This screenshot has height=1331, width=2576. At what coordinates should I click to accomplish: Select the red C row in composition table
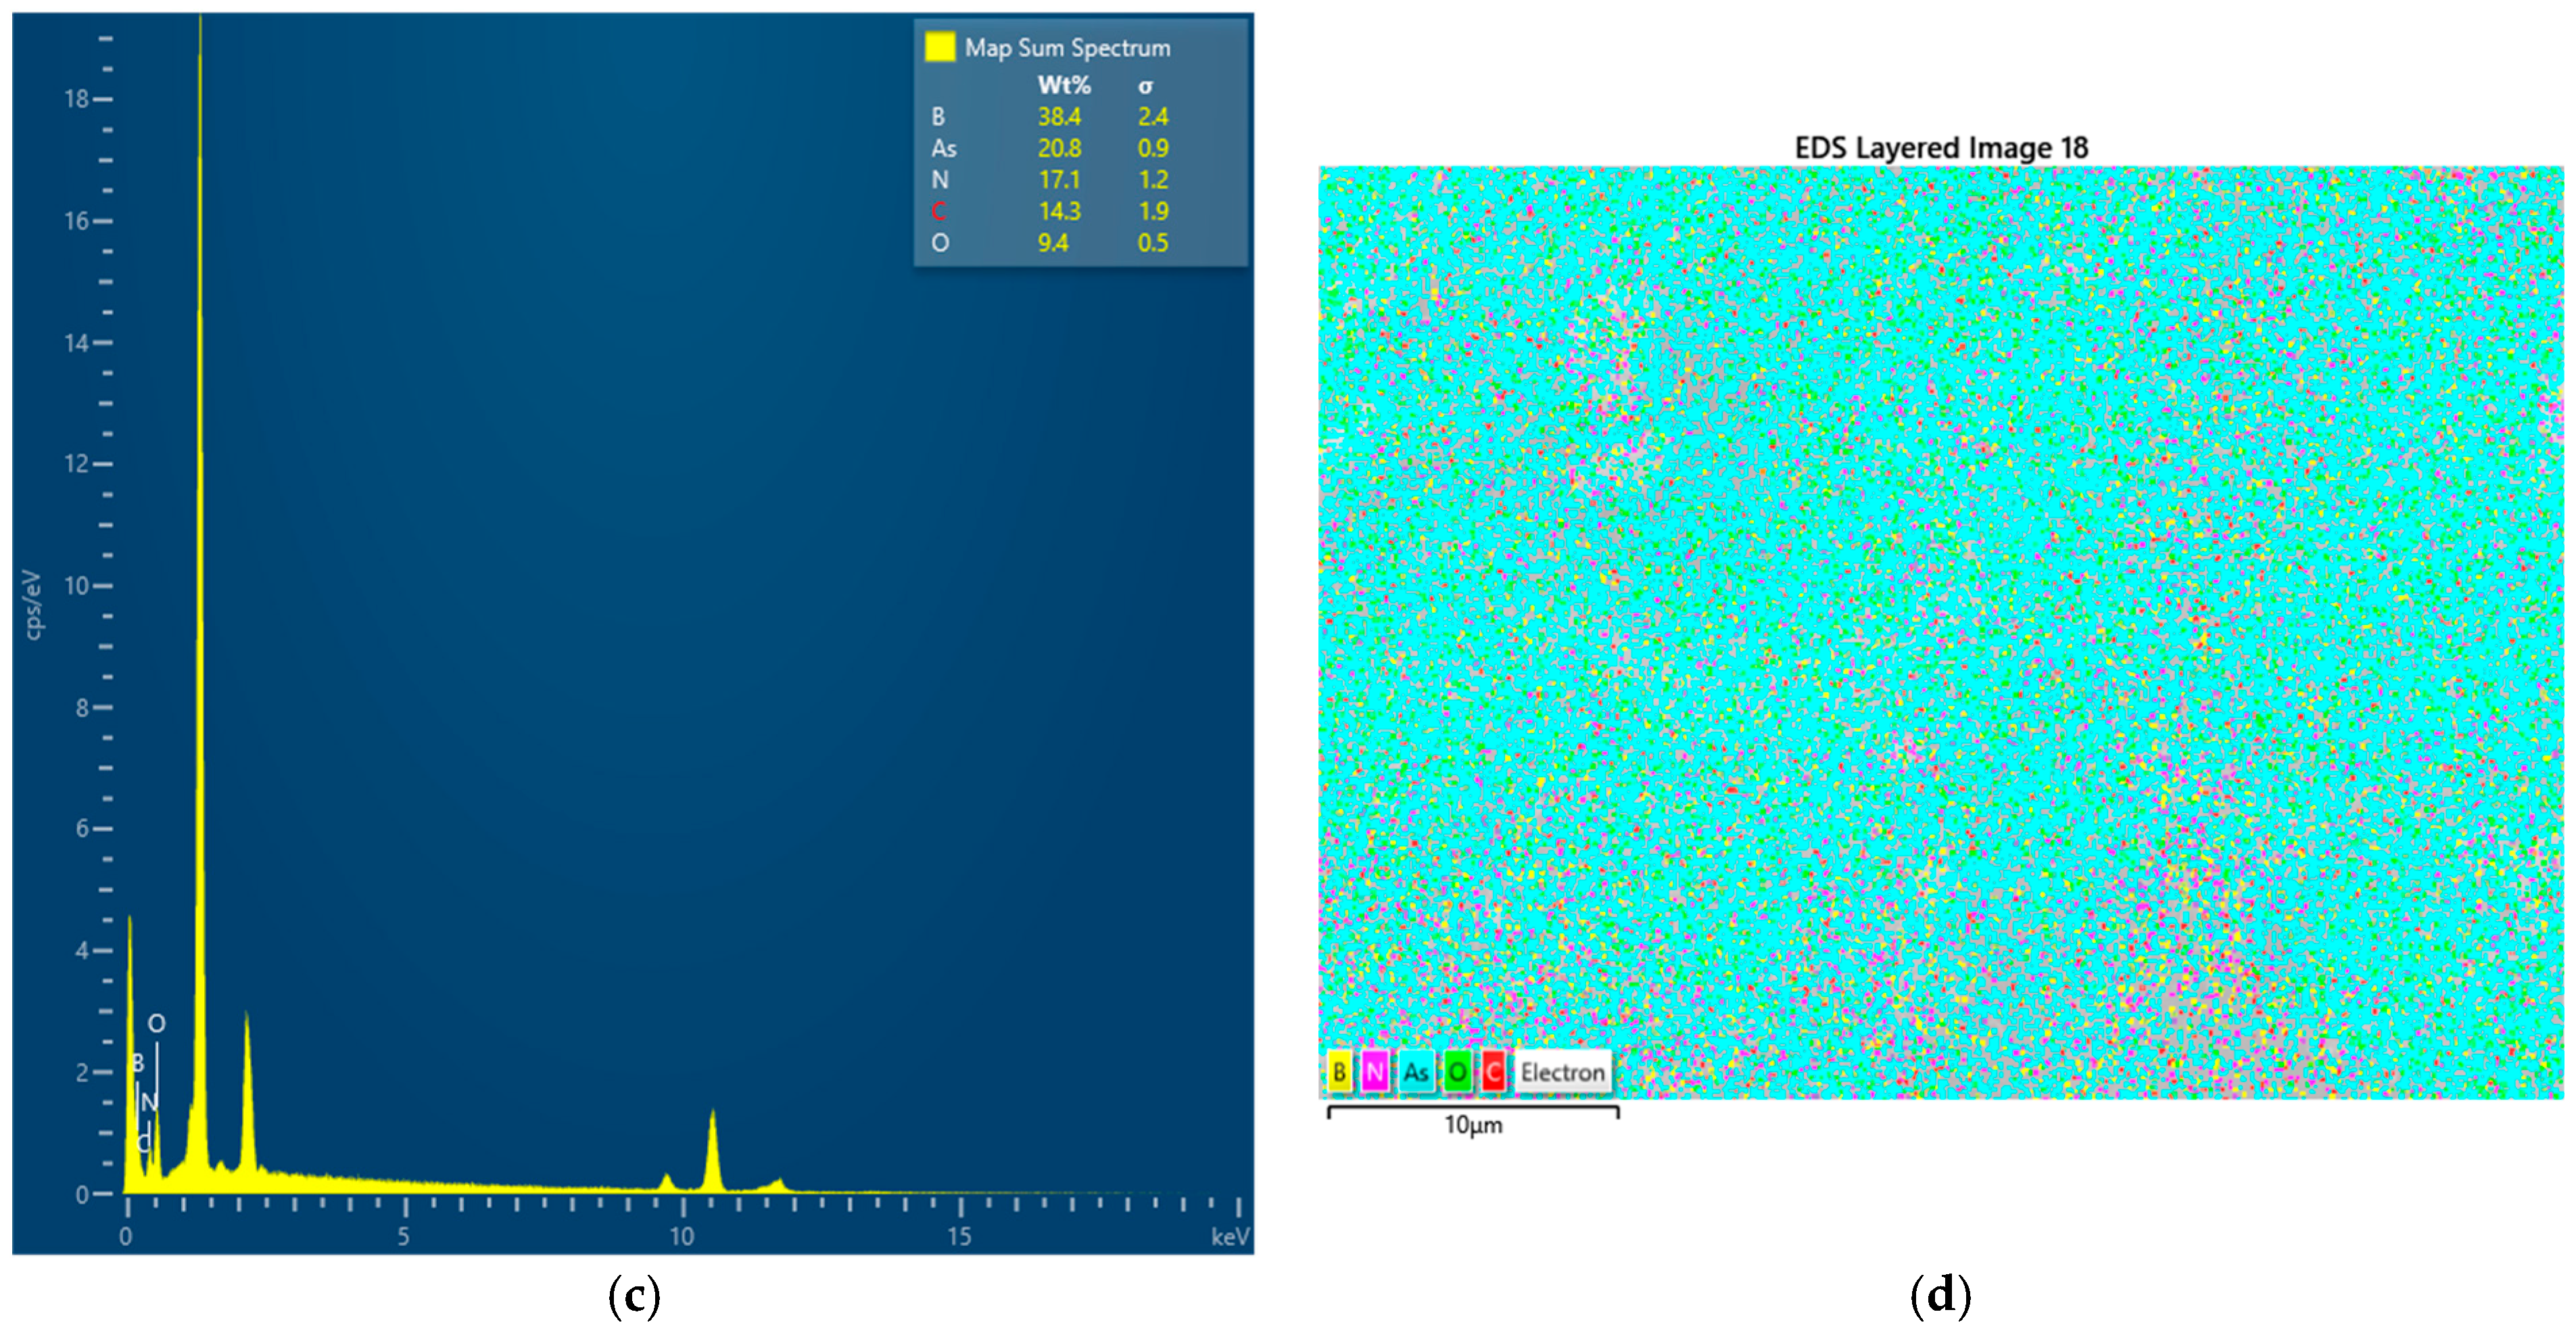click(x=938, y=211)
